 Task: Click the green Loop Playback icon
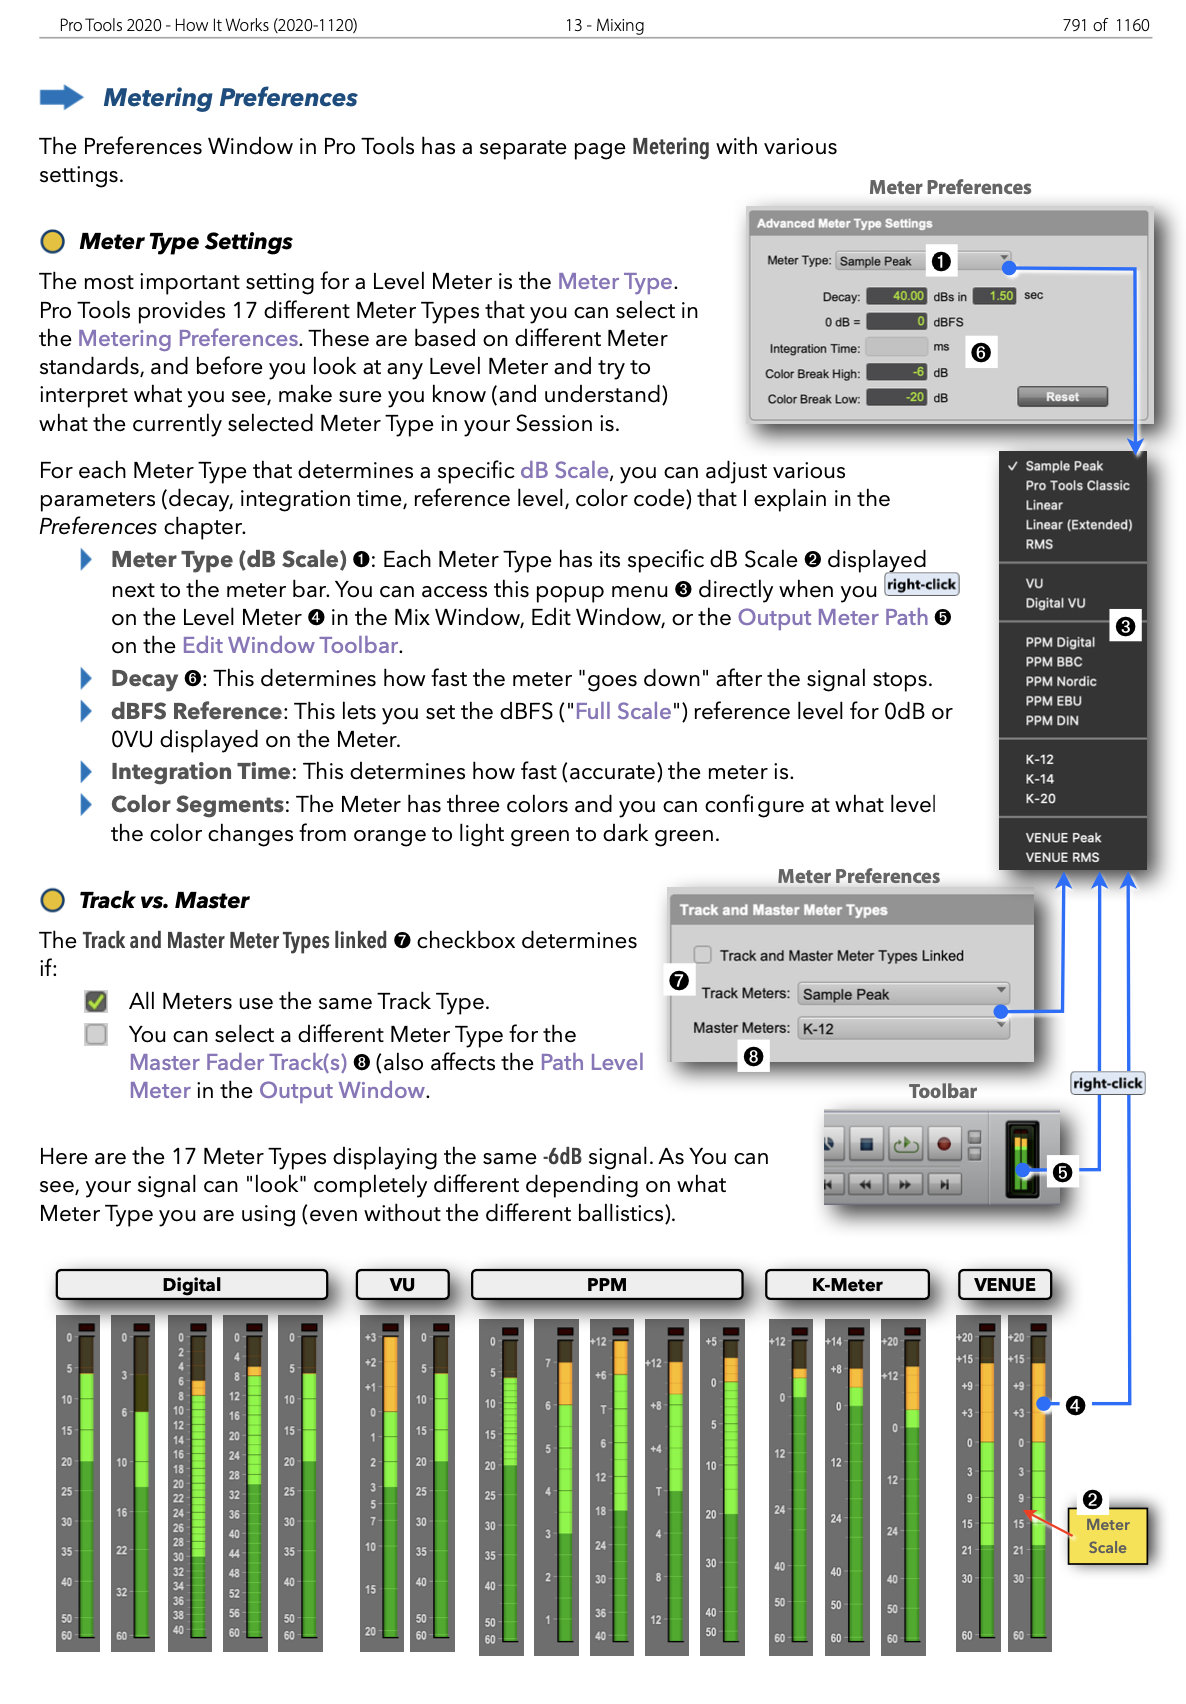coord(905,1144)
